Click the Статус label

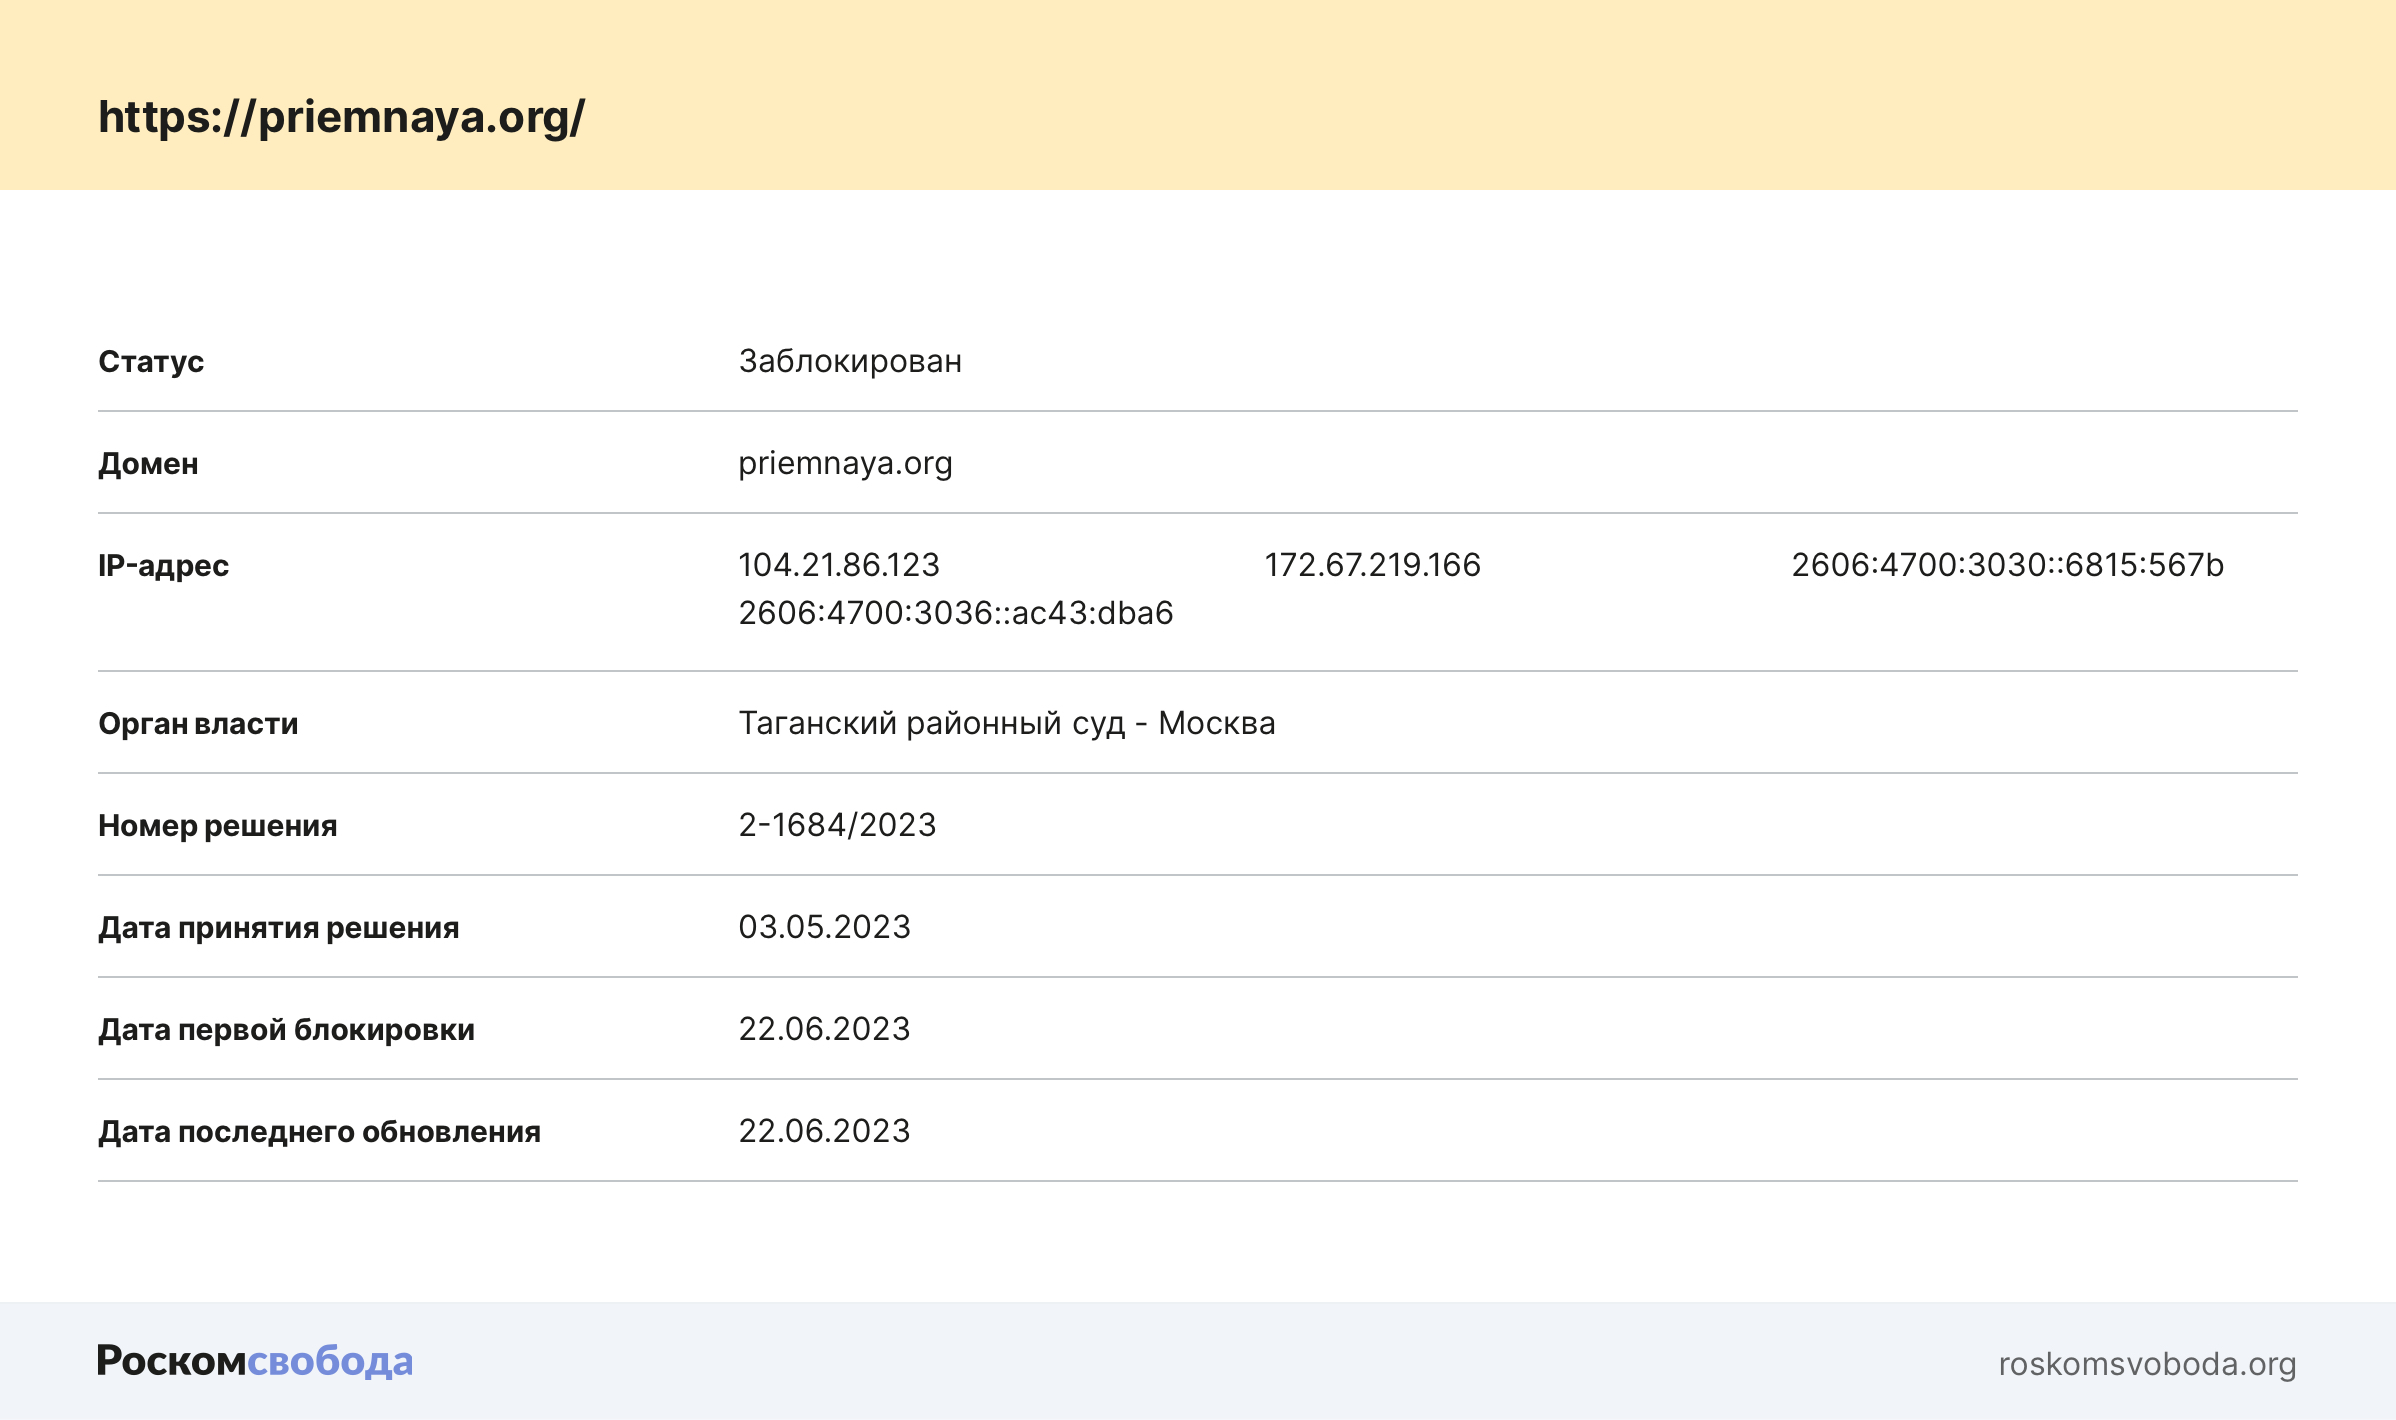(x=151, y=361)
